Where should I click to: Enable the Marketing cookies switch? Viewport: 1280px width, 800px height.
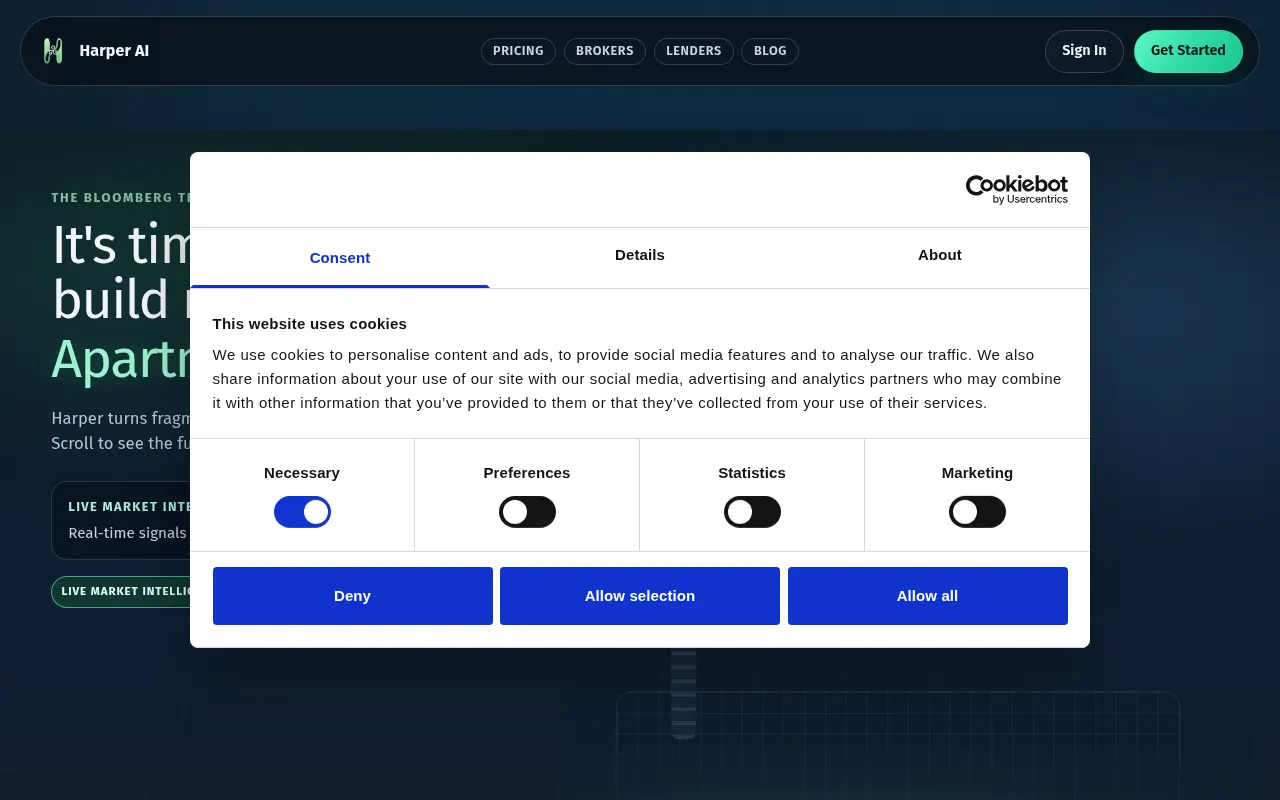(977, 512)
